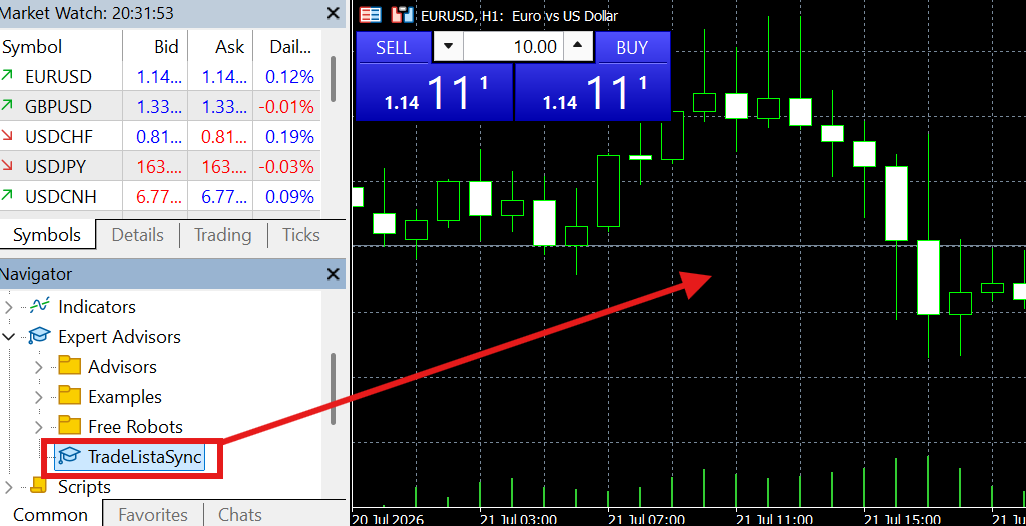
Task: Open the Favorites tab in Navigator
Action: tap(153, 515)
